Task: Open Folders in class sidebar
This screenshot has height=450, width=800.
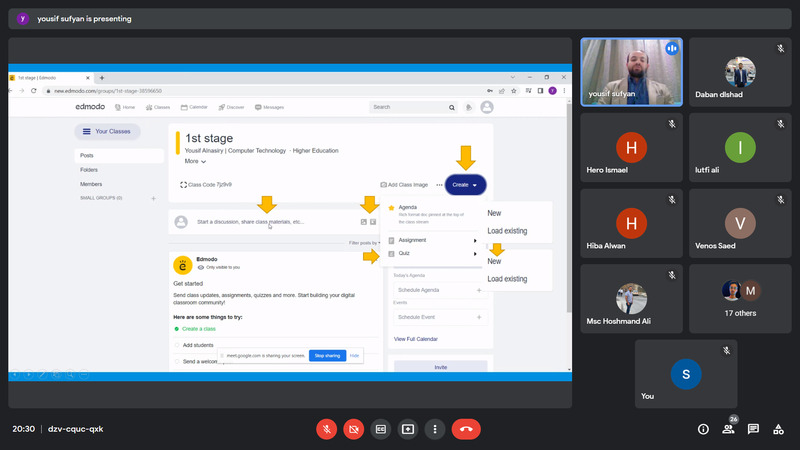Action: pyautogui.click(x=89, y=170)
